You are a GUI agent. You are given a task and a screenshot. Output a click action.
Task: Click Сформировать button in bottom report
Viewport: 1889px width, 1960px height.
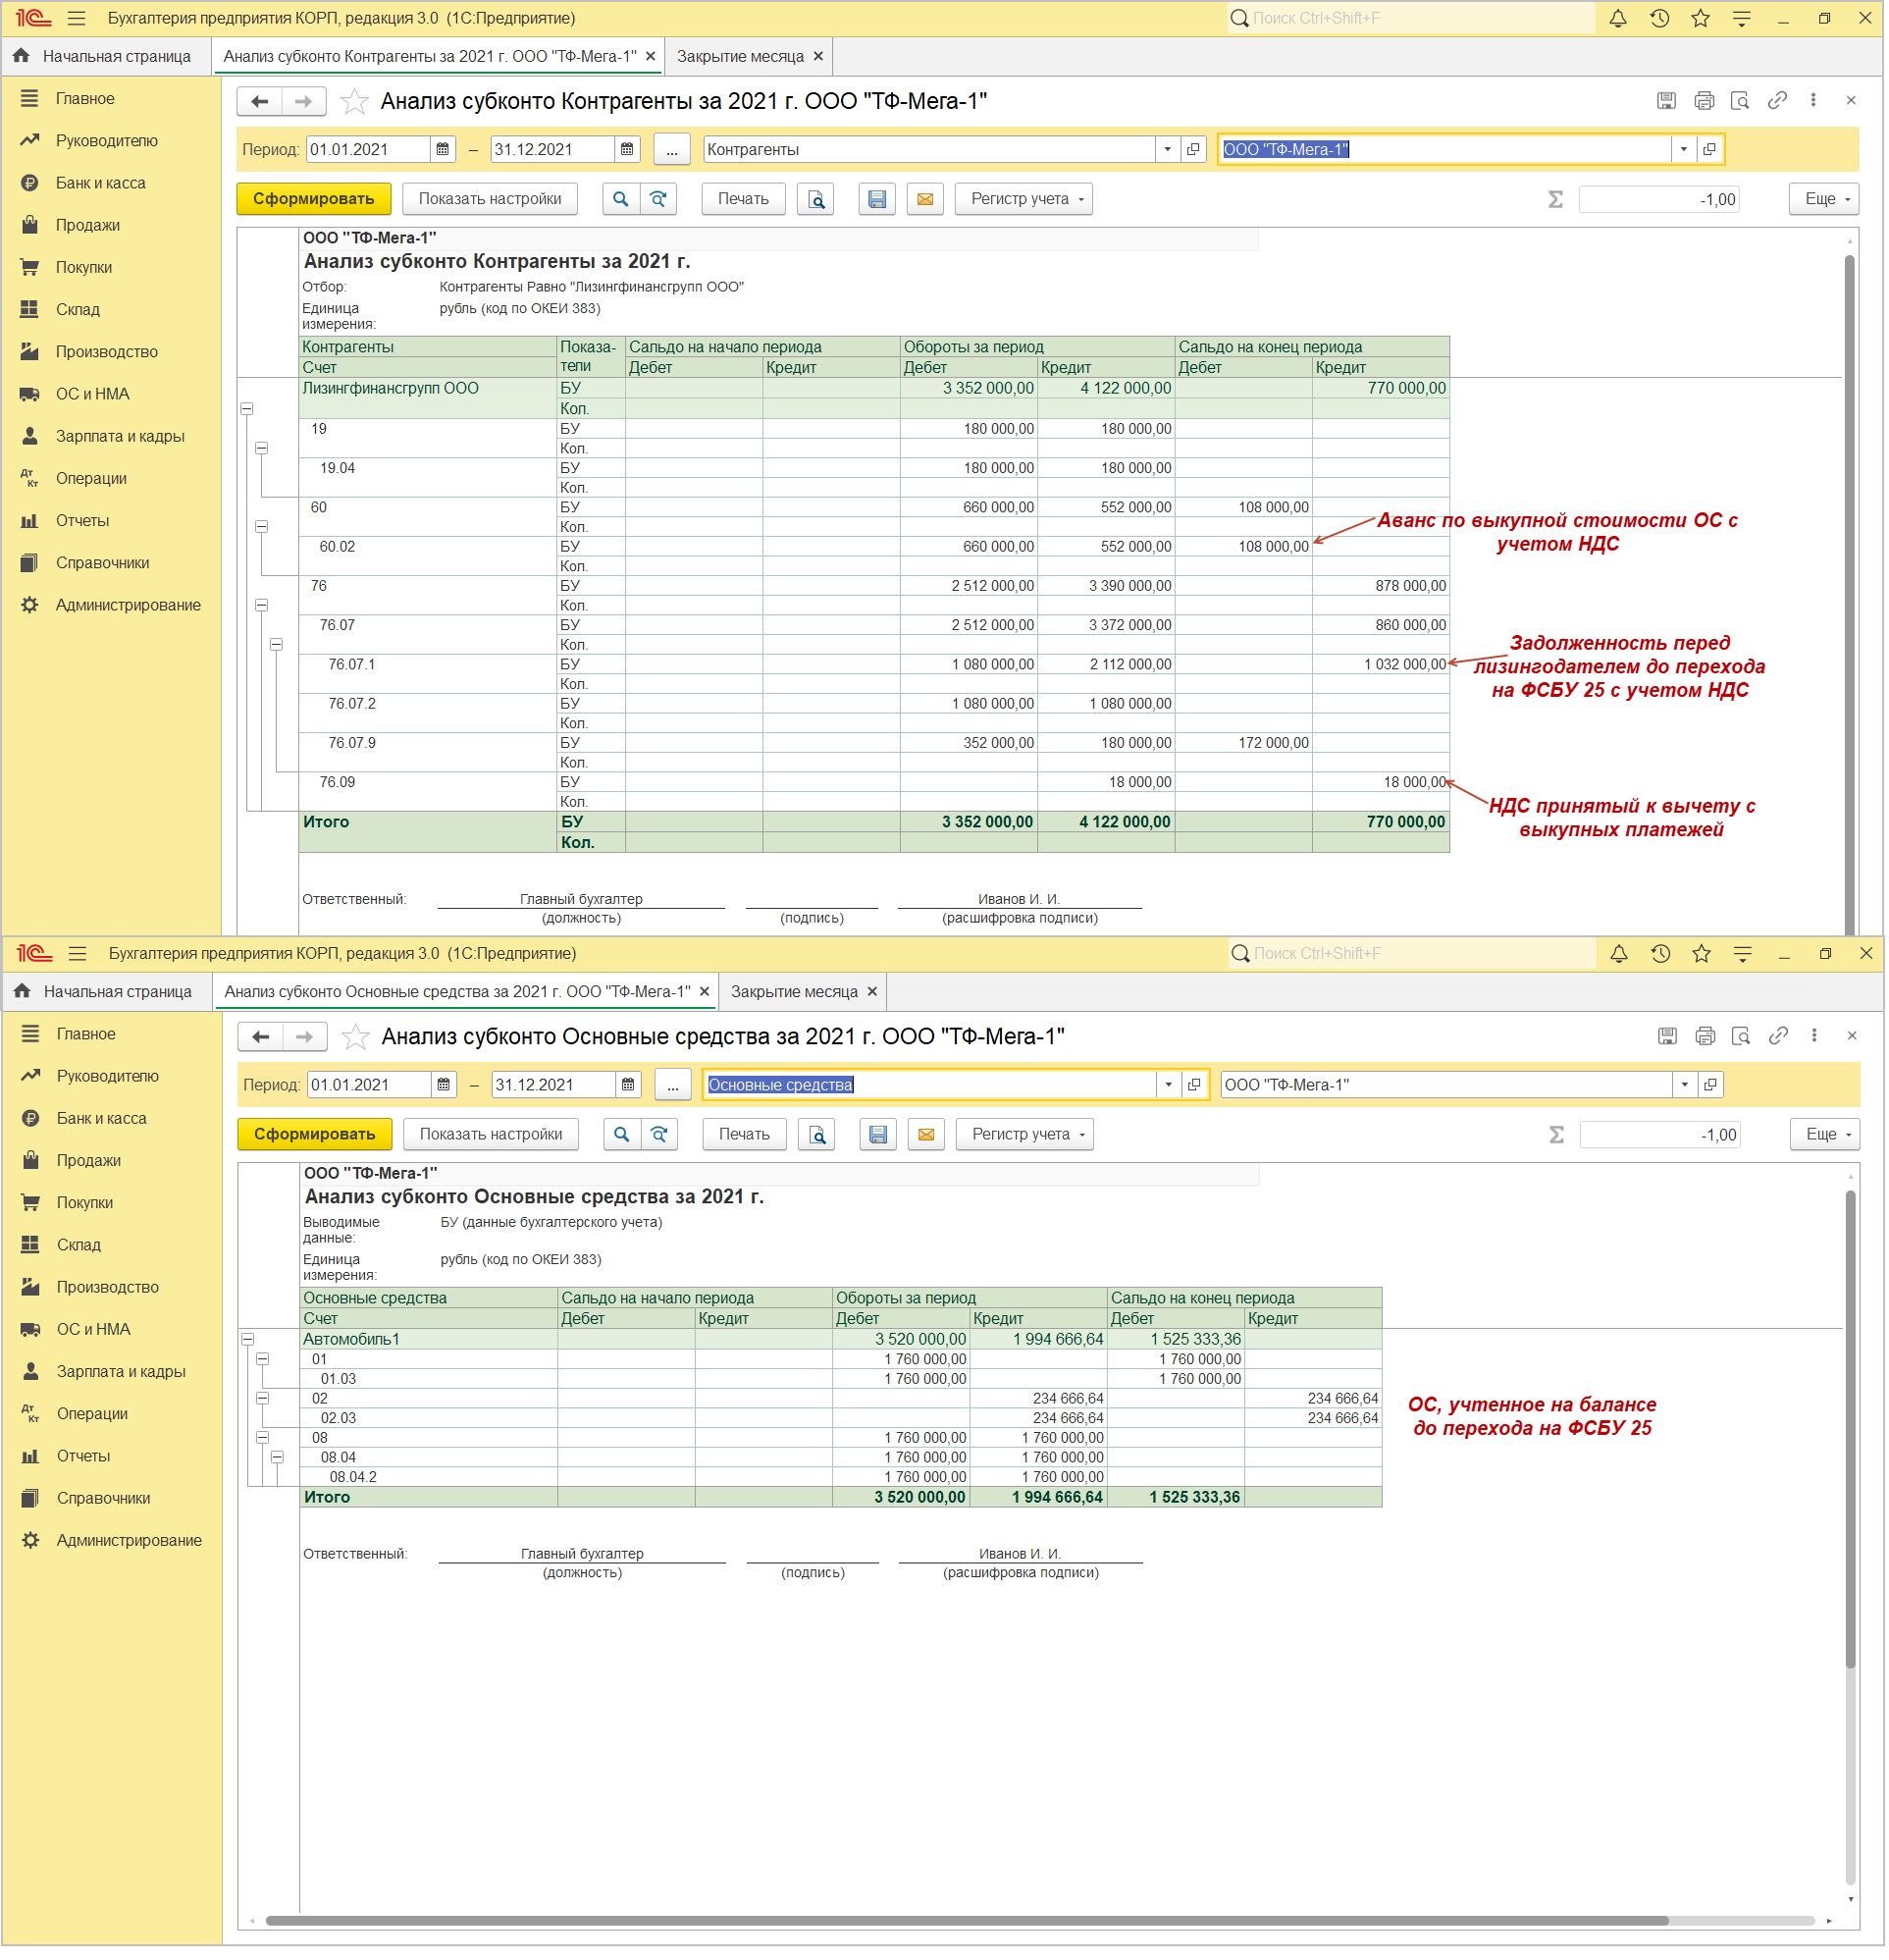click(315, 1135)
